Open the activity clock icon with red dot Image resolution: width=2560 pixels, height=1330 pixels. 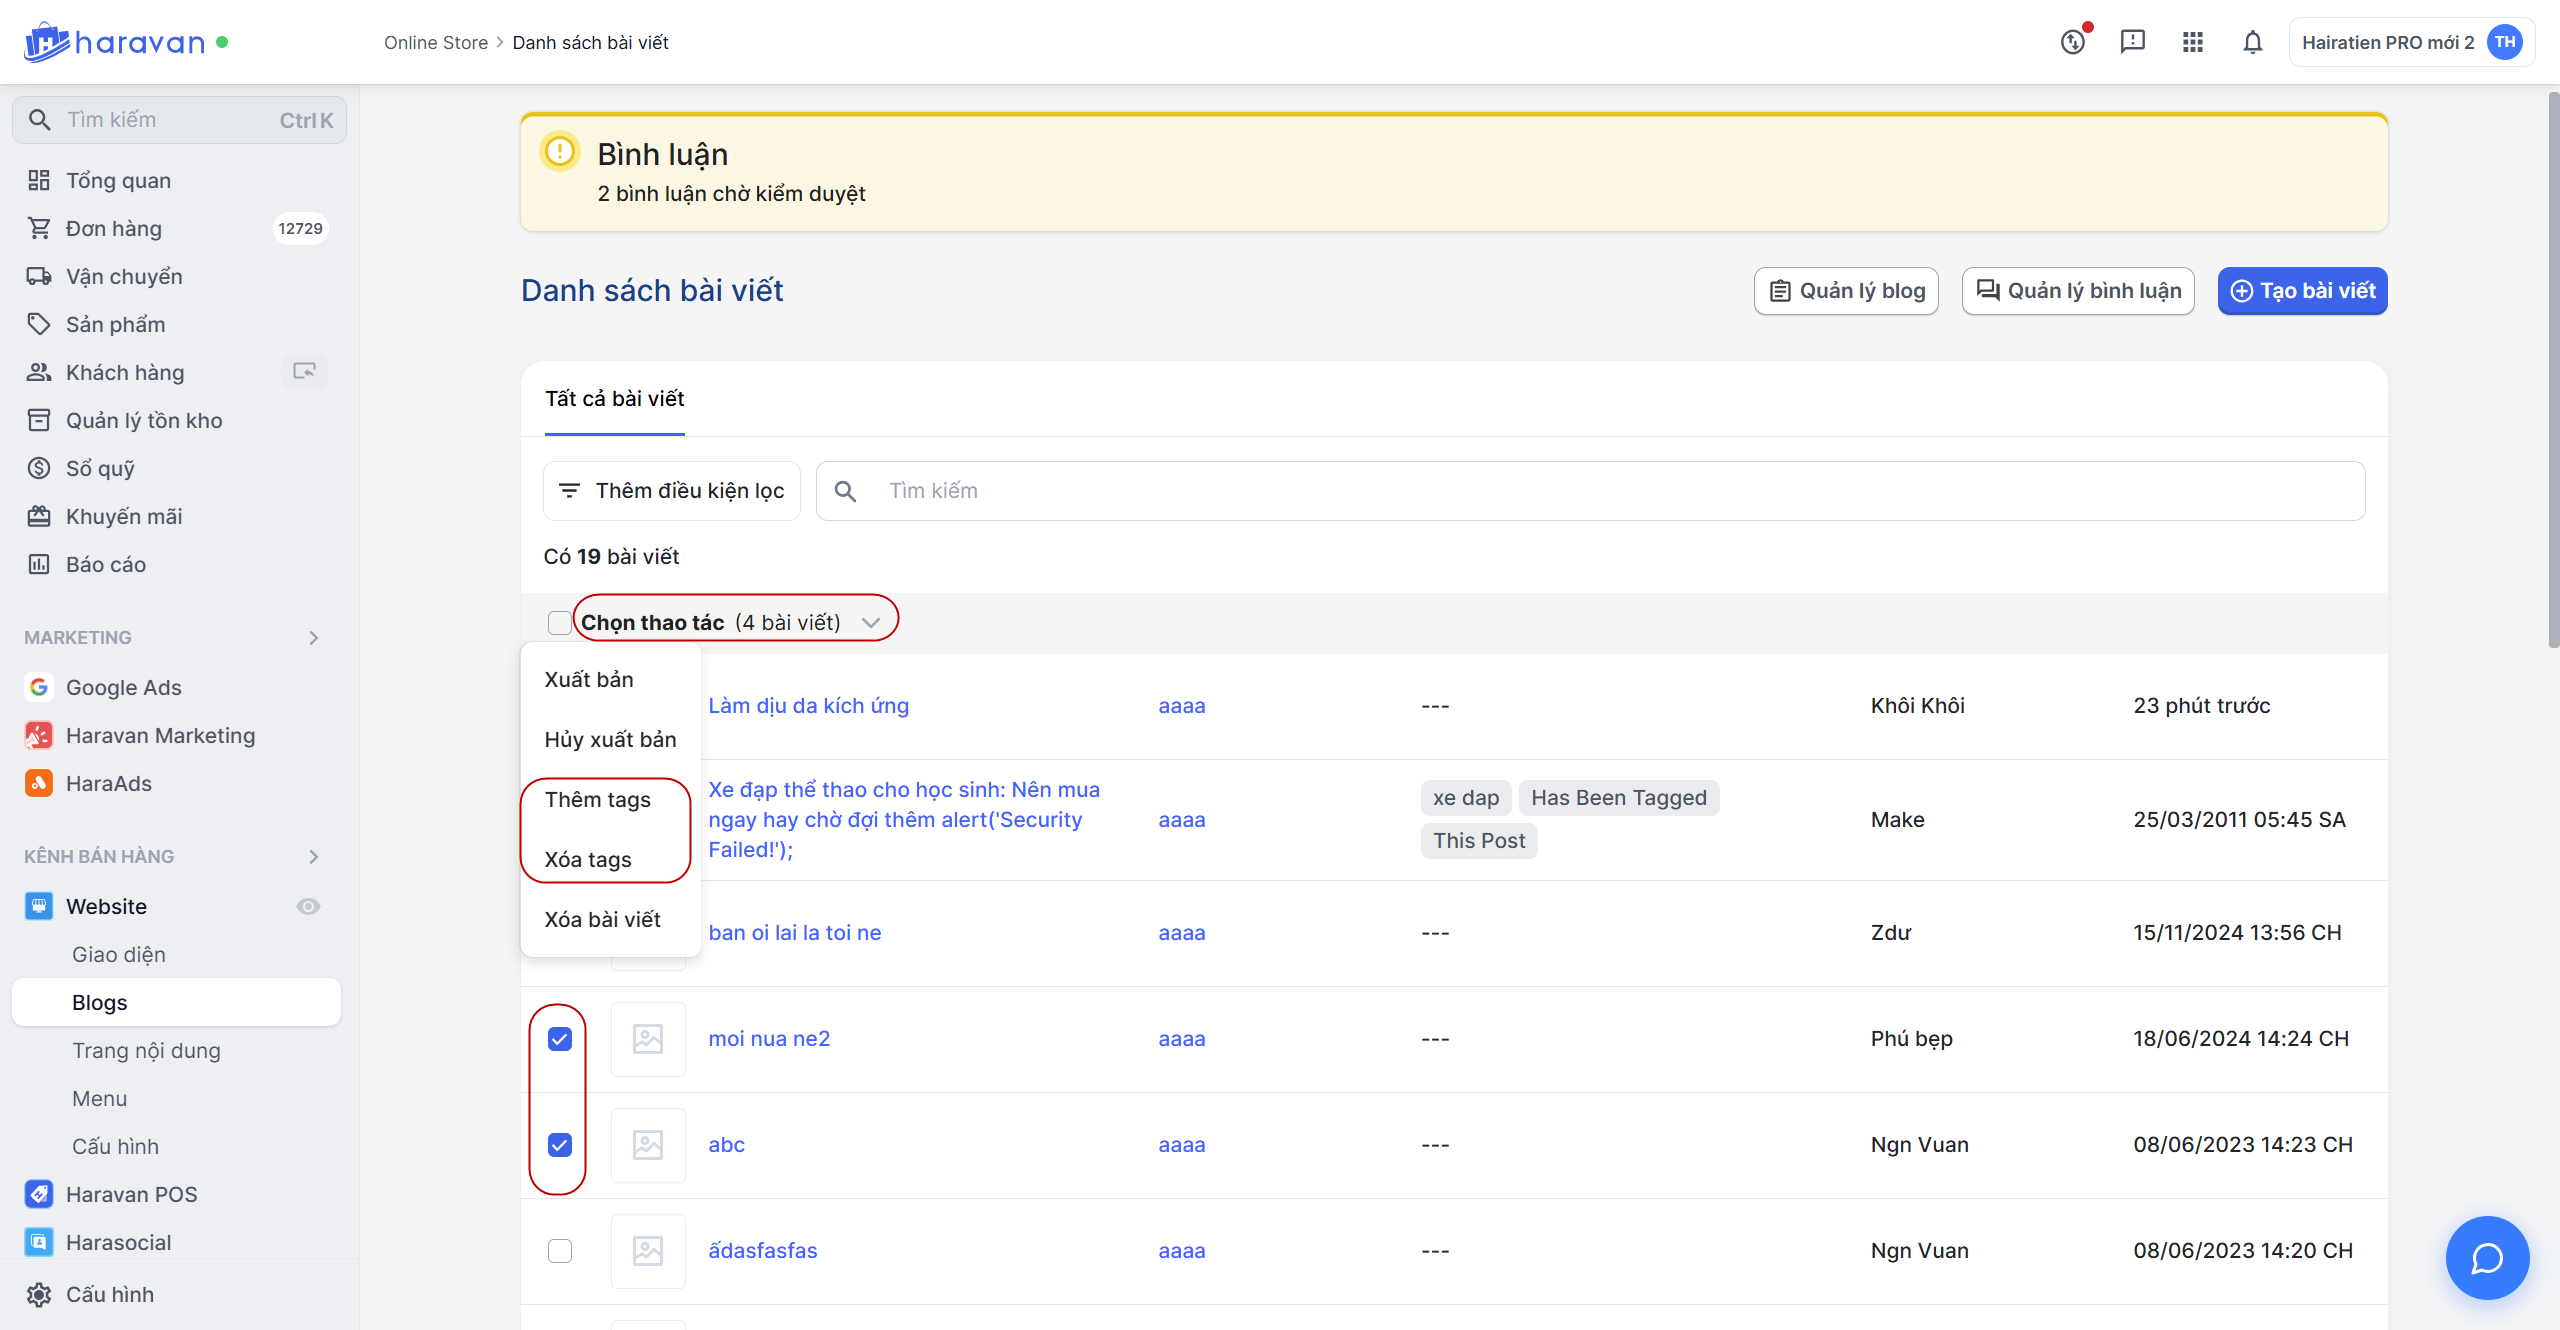click(2073, 42)
